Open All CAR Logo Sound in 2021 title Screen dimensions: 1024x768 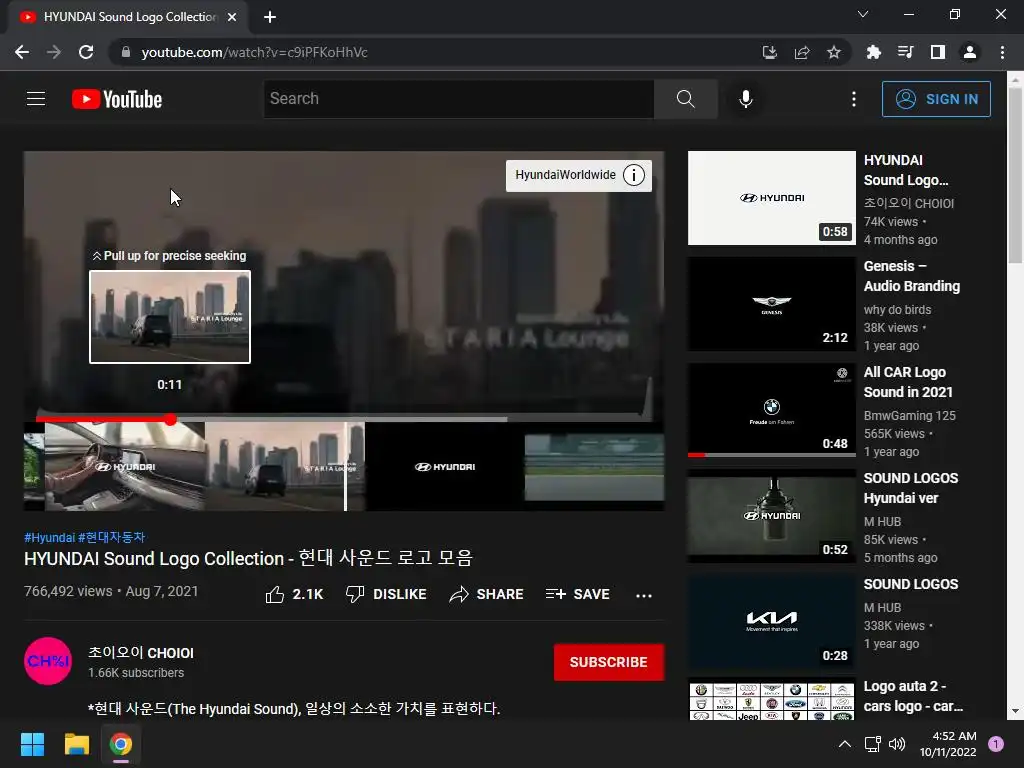pos(908,382)
